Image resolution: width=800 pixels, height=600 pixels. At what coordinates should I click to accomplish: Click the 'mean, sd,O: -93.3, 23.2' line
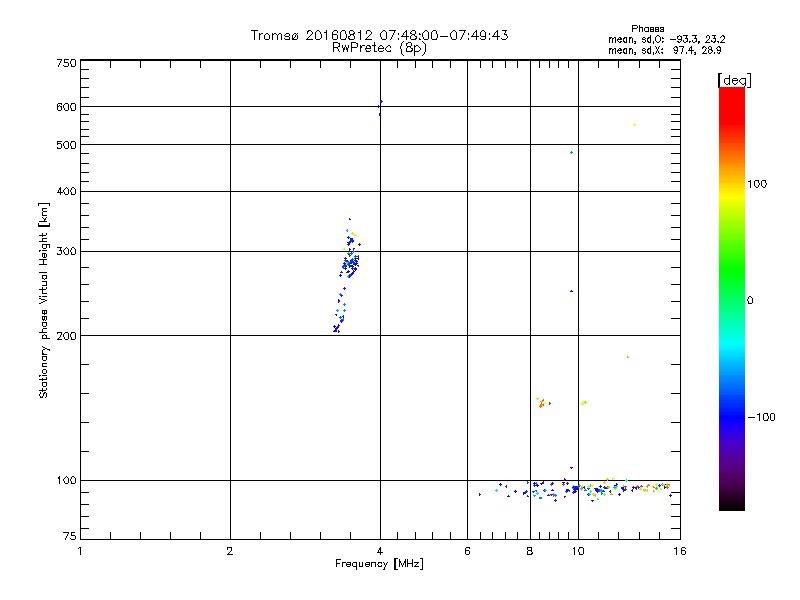[666, 39]
